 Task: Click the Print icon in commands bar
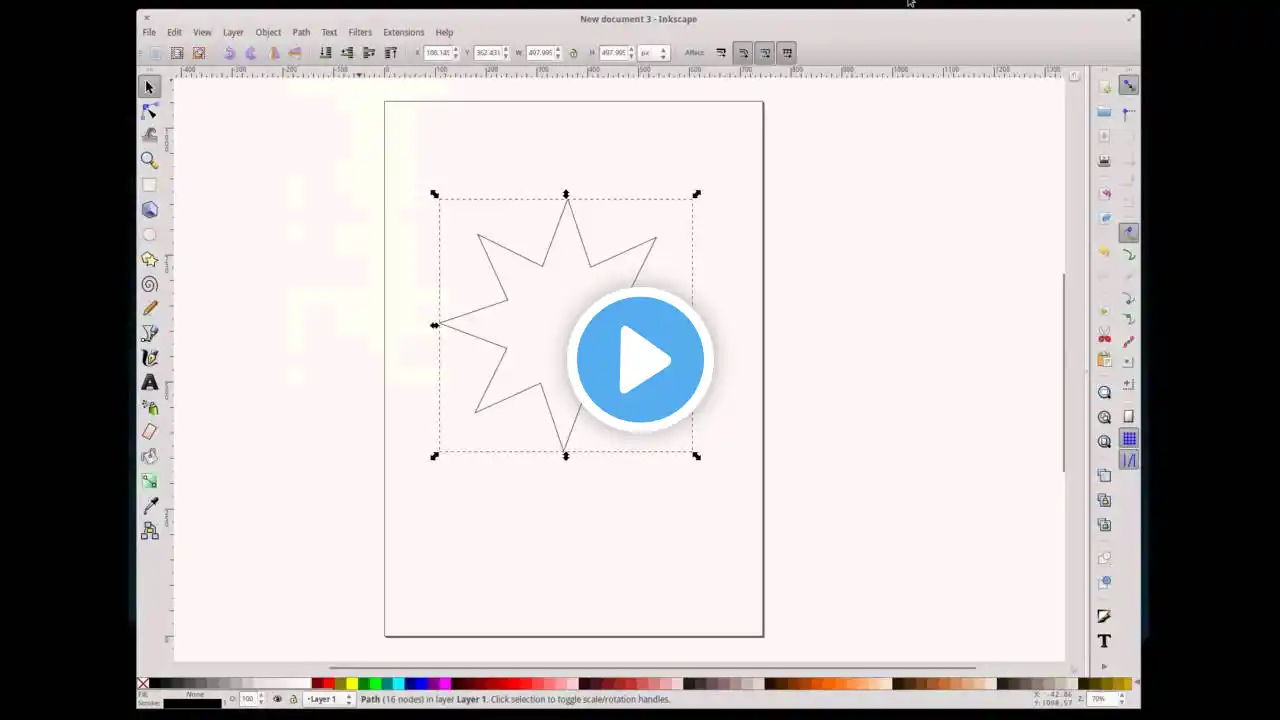click(x=1104, y=160)
